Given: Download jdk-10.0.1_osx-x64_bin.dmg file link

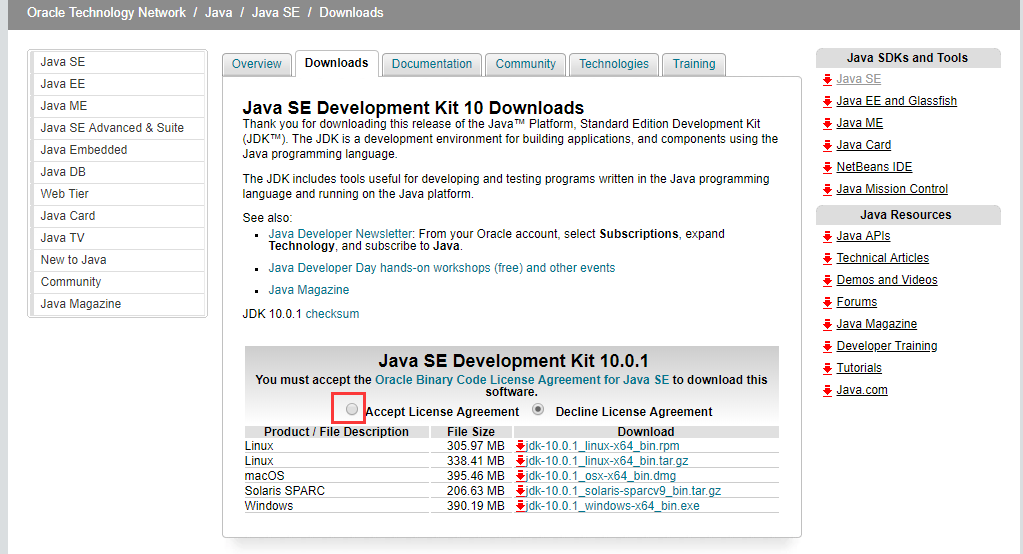Looking at the screenshot, I should (601, 476).
